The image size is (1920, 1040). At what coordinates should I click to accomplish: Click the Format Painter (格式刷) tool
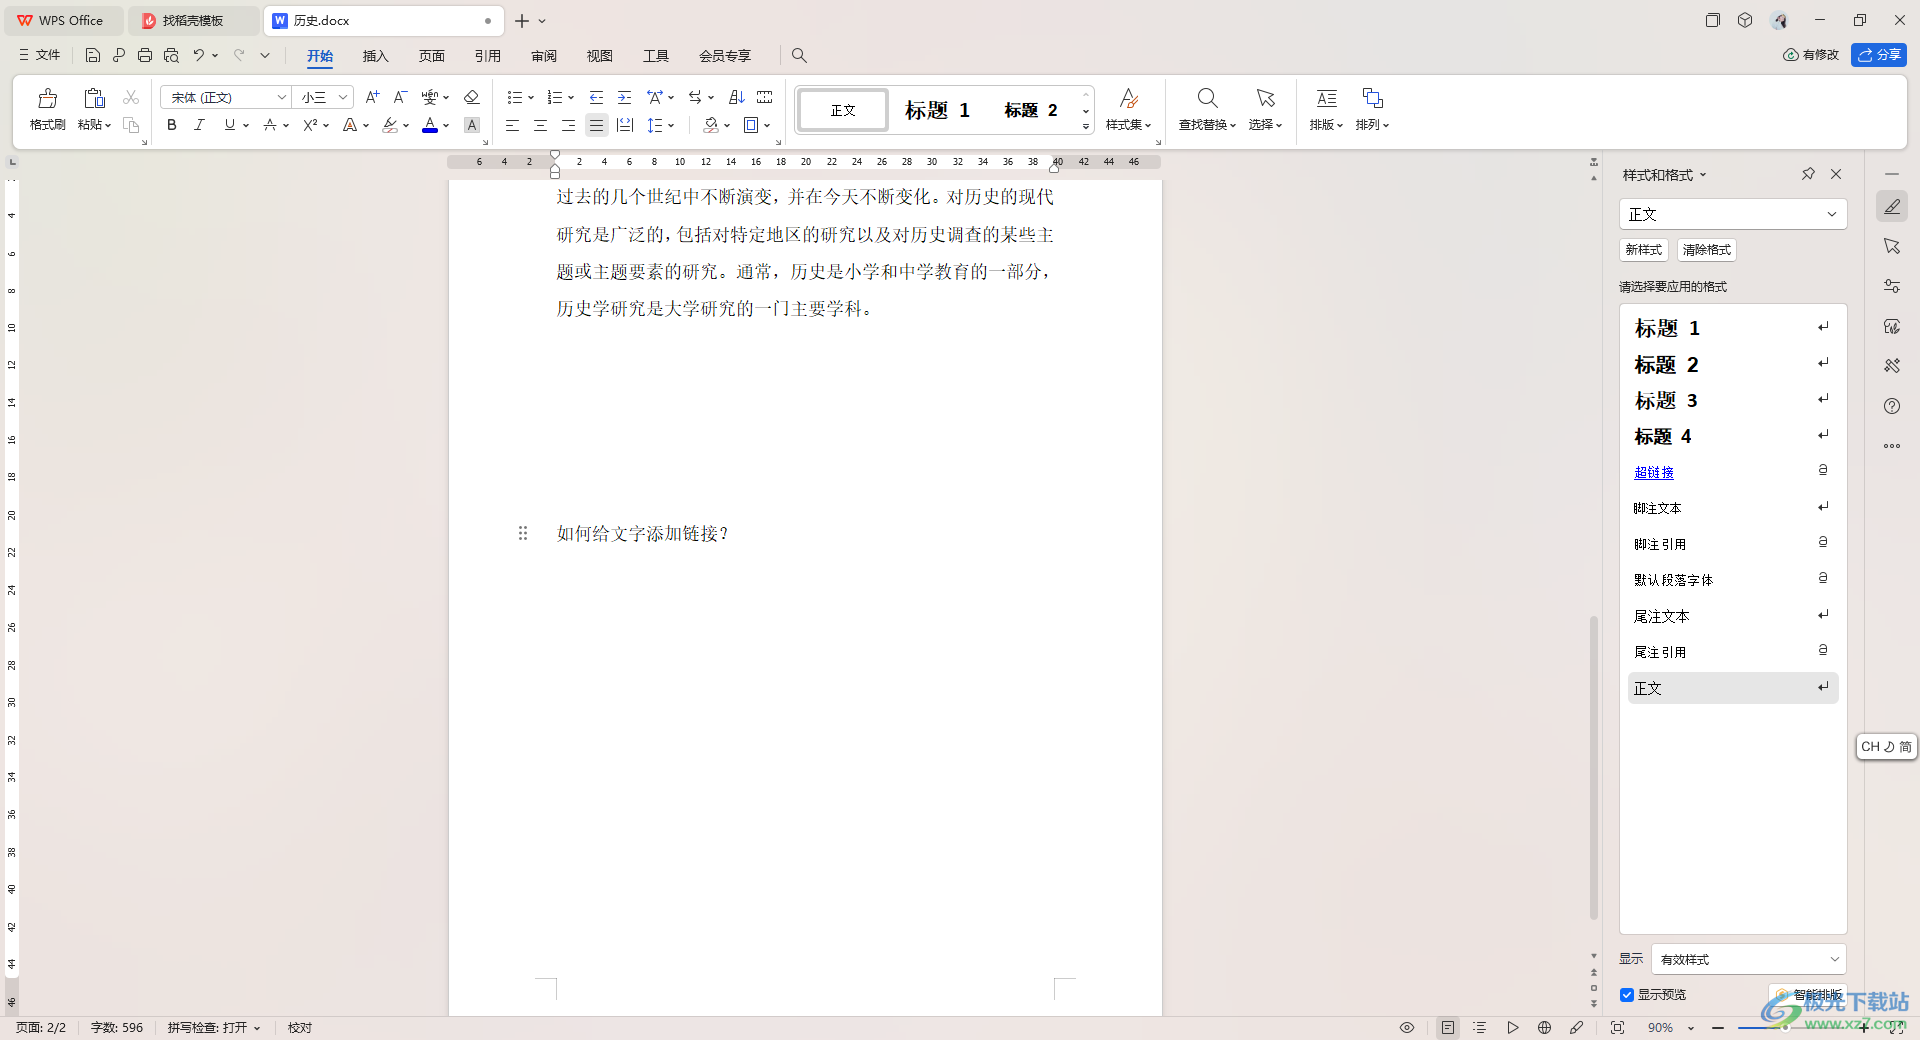coord(47,109)
